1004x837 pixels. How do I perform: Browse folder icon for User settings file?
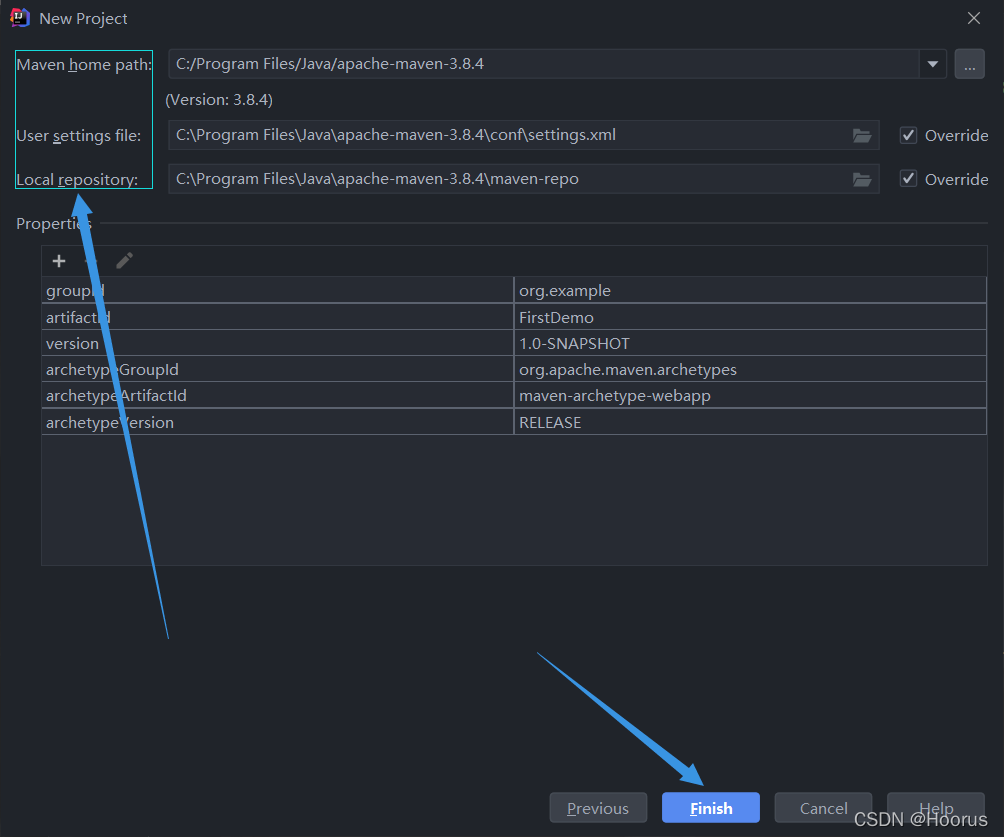click(x=862, y=136)
